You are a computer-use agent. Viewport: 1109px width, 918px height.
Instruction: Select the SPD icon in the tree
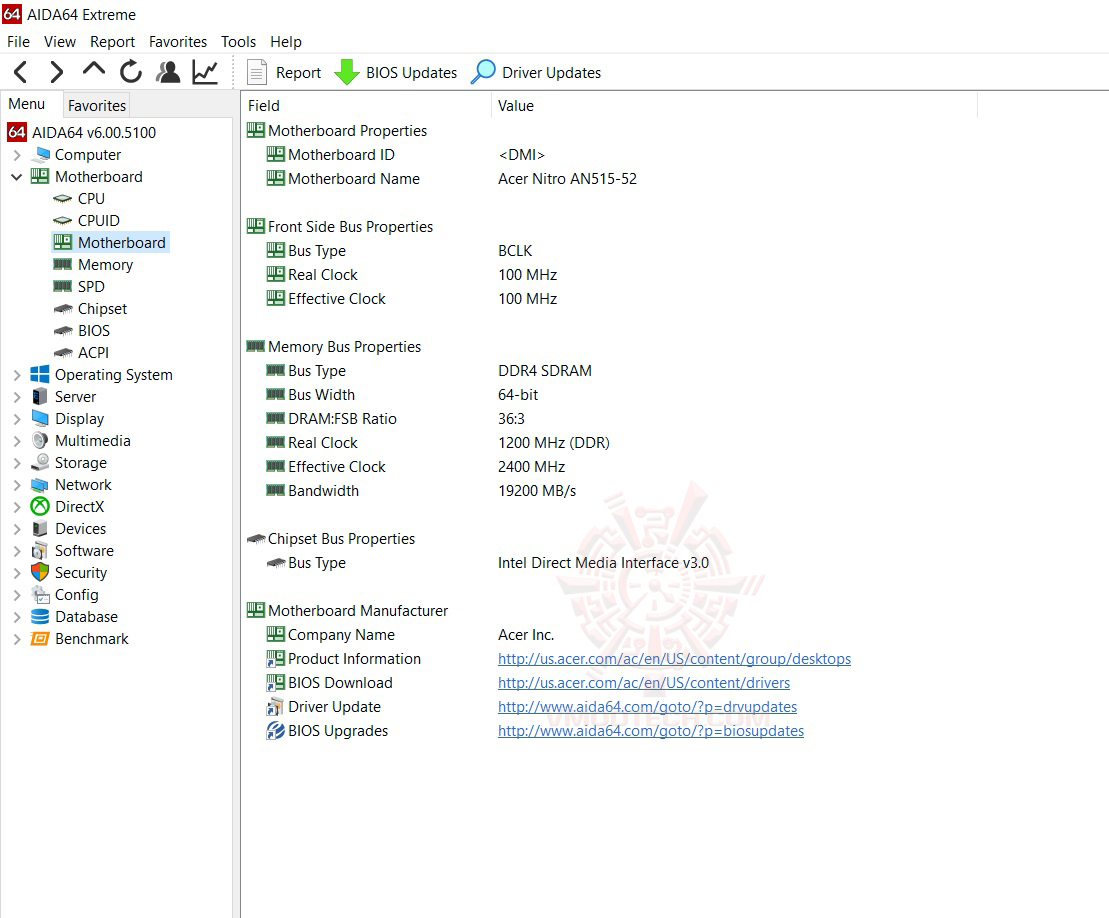63,286
